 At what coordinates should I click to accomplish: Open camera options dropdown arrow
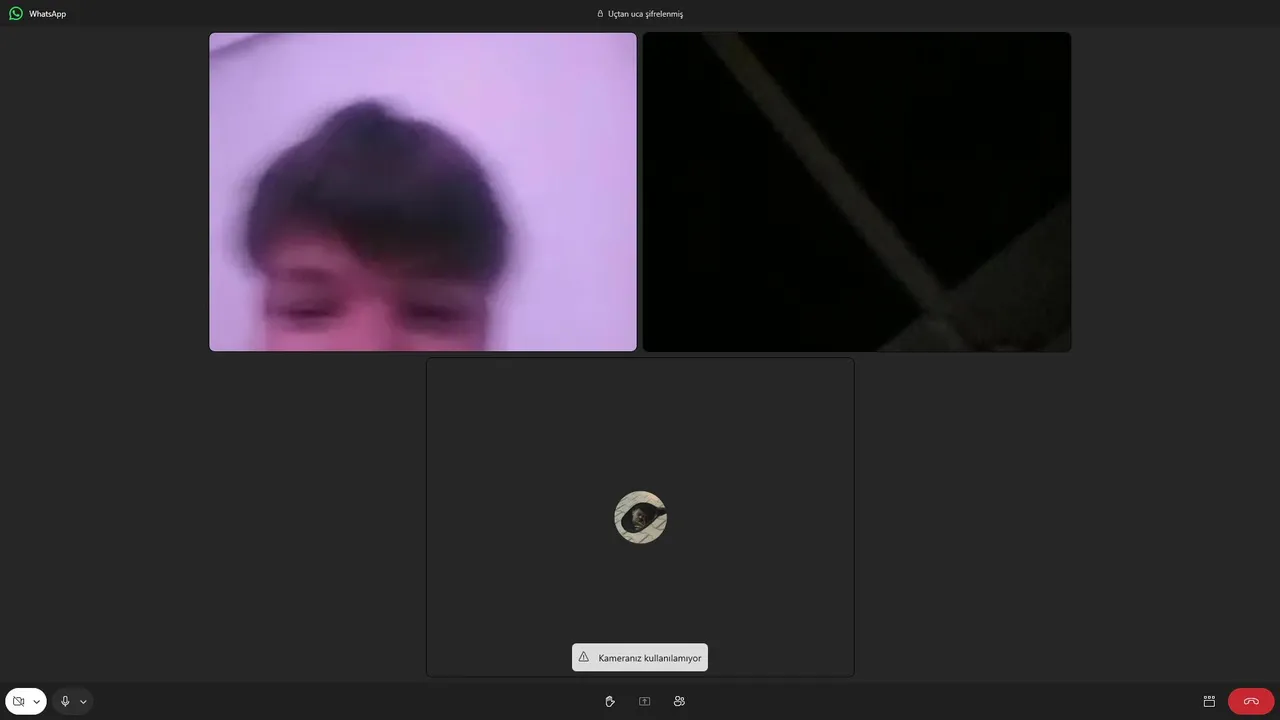pos(37,702)
